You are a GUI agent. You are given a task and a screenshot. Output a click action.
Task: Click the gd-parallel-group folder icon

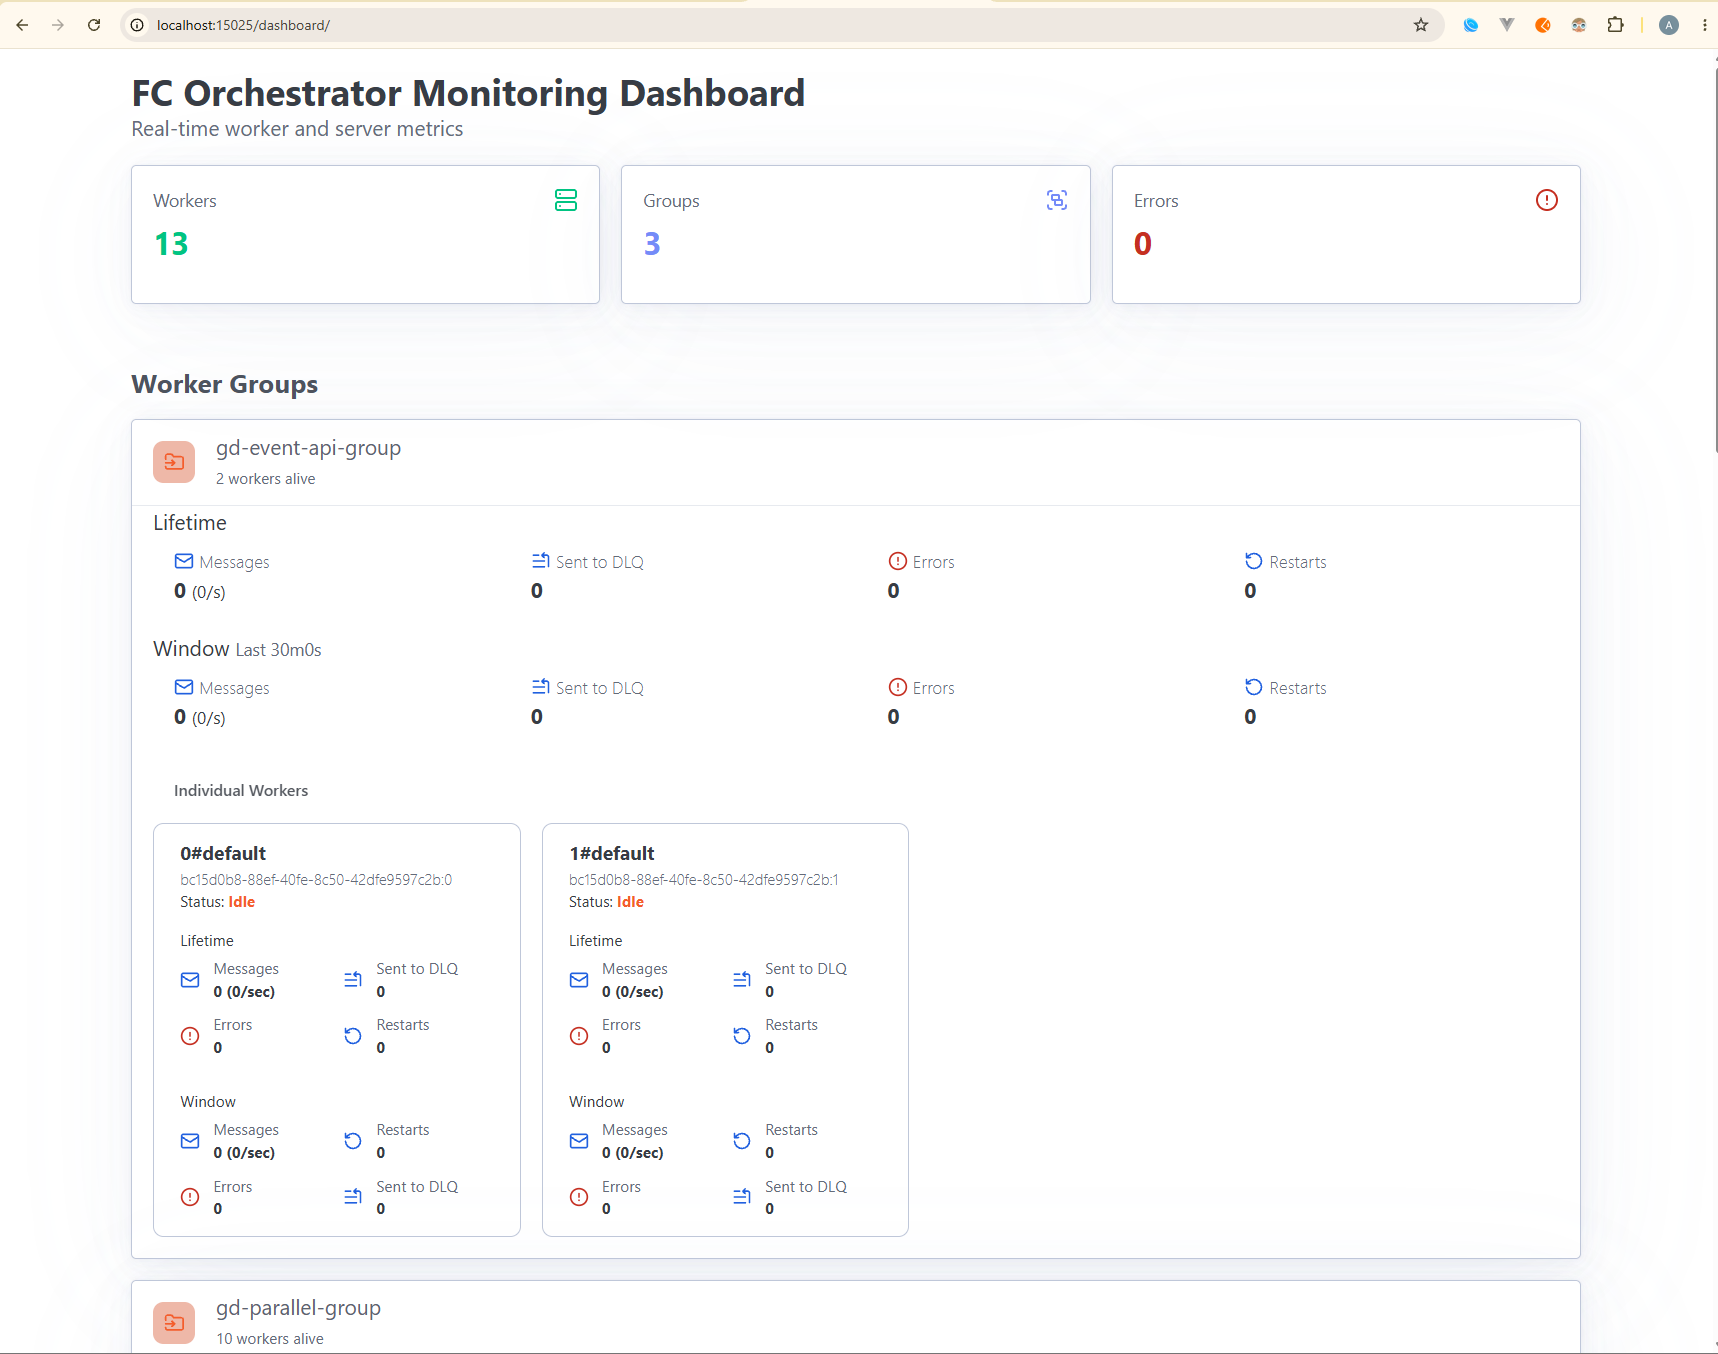tap(174, 1322)
